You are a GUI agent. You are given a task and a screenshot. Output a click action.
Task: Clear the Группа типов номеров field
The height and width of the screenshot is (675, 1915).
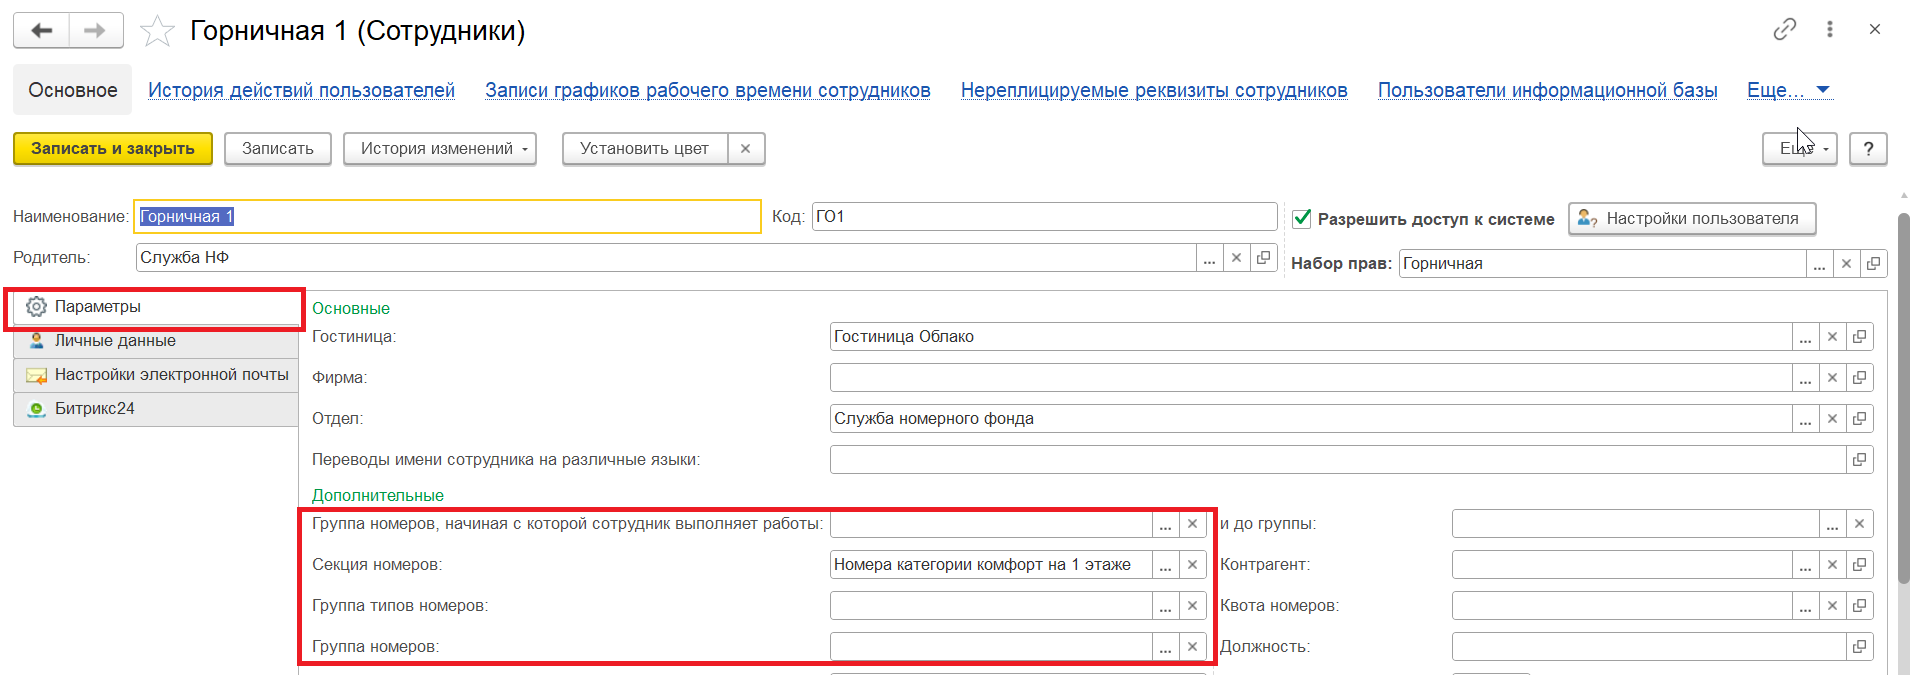click(x=1192, y=606)
